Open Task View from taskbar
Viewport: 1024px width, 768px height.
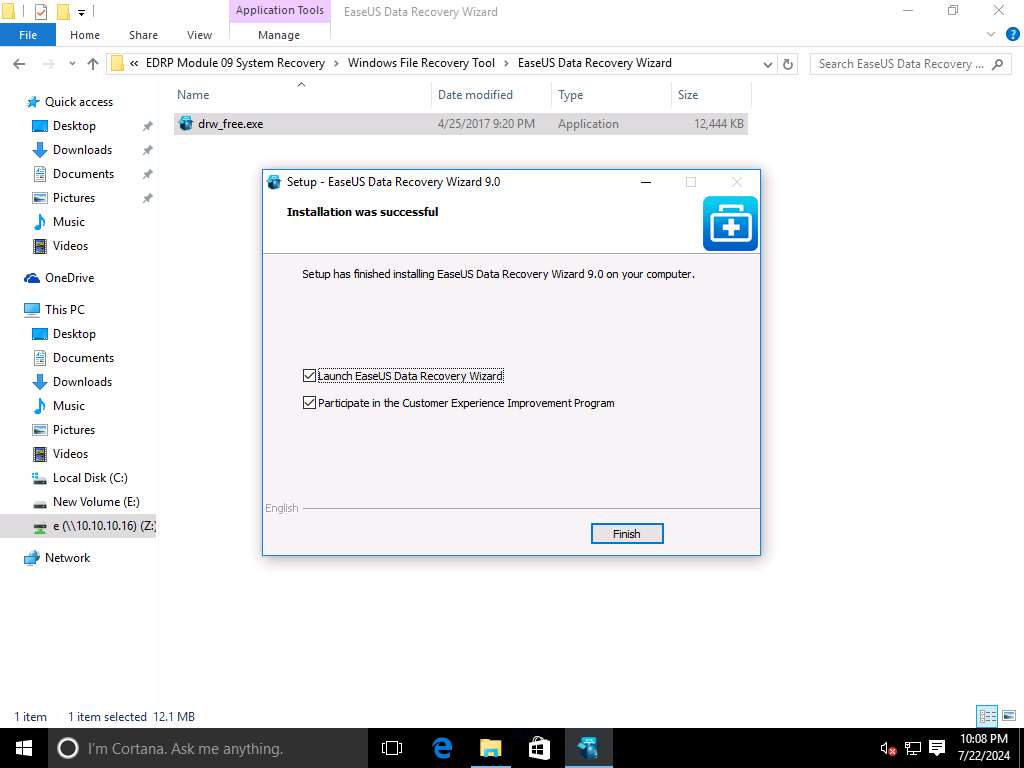coord(392,748)
